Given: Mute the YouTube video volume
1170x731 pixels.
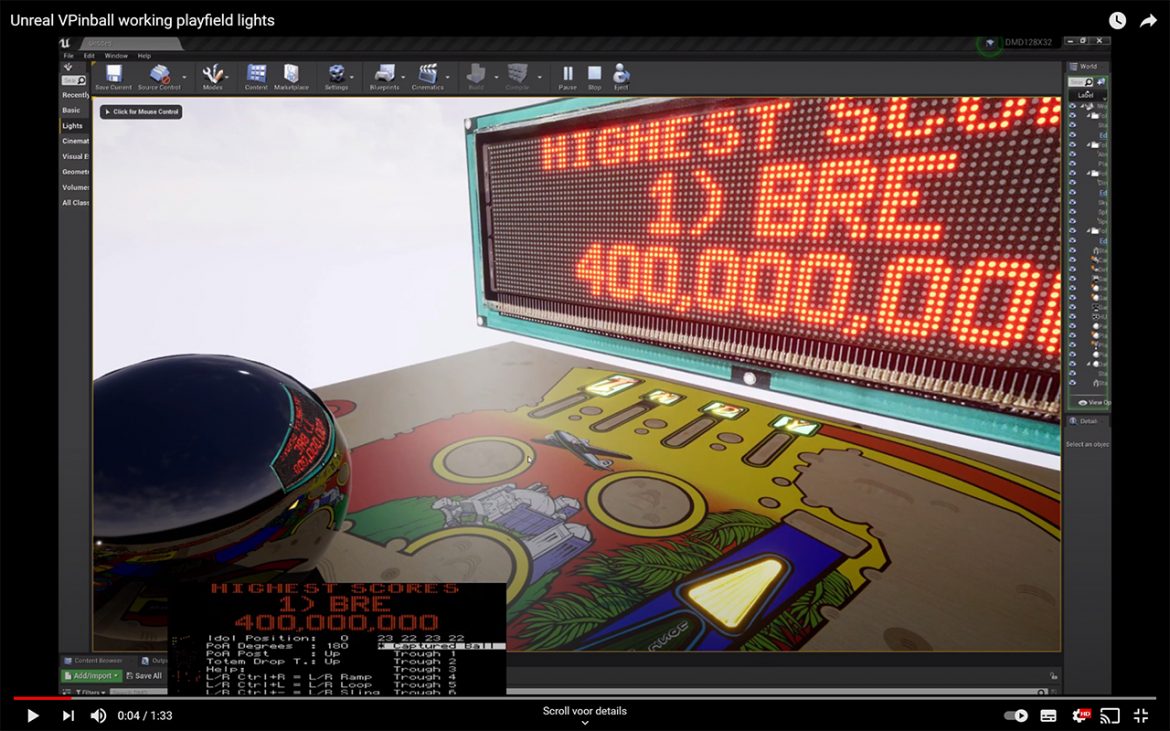Looking at the screenshot, I should point(98,715).
